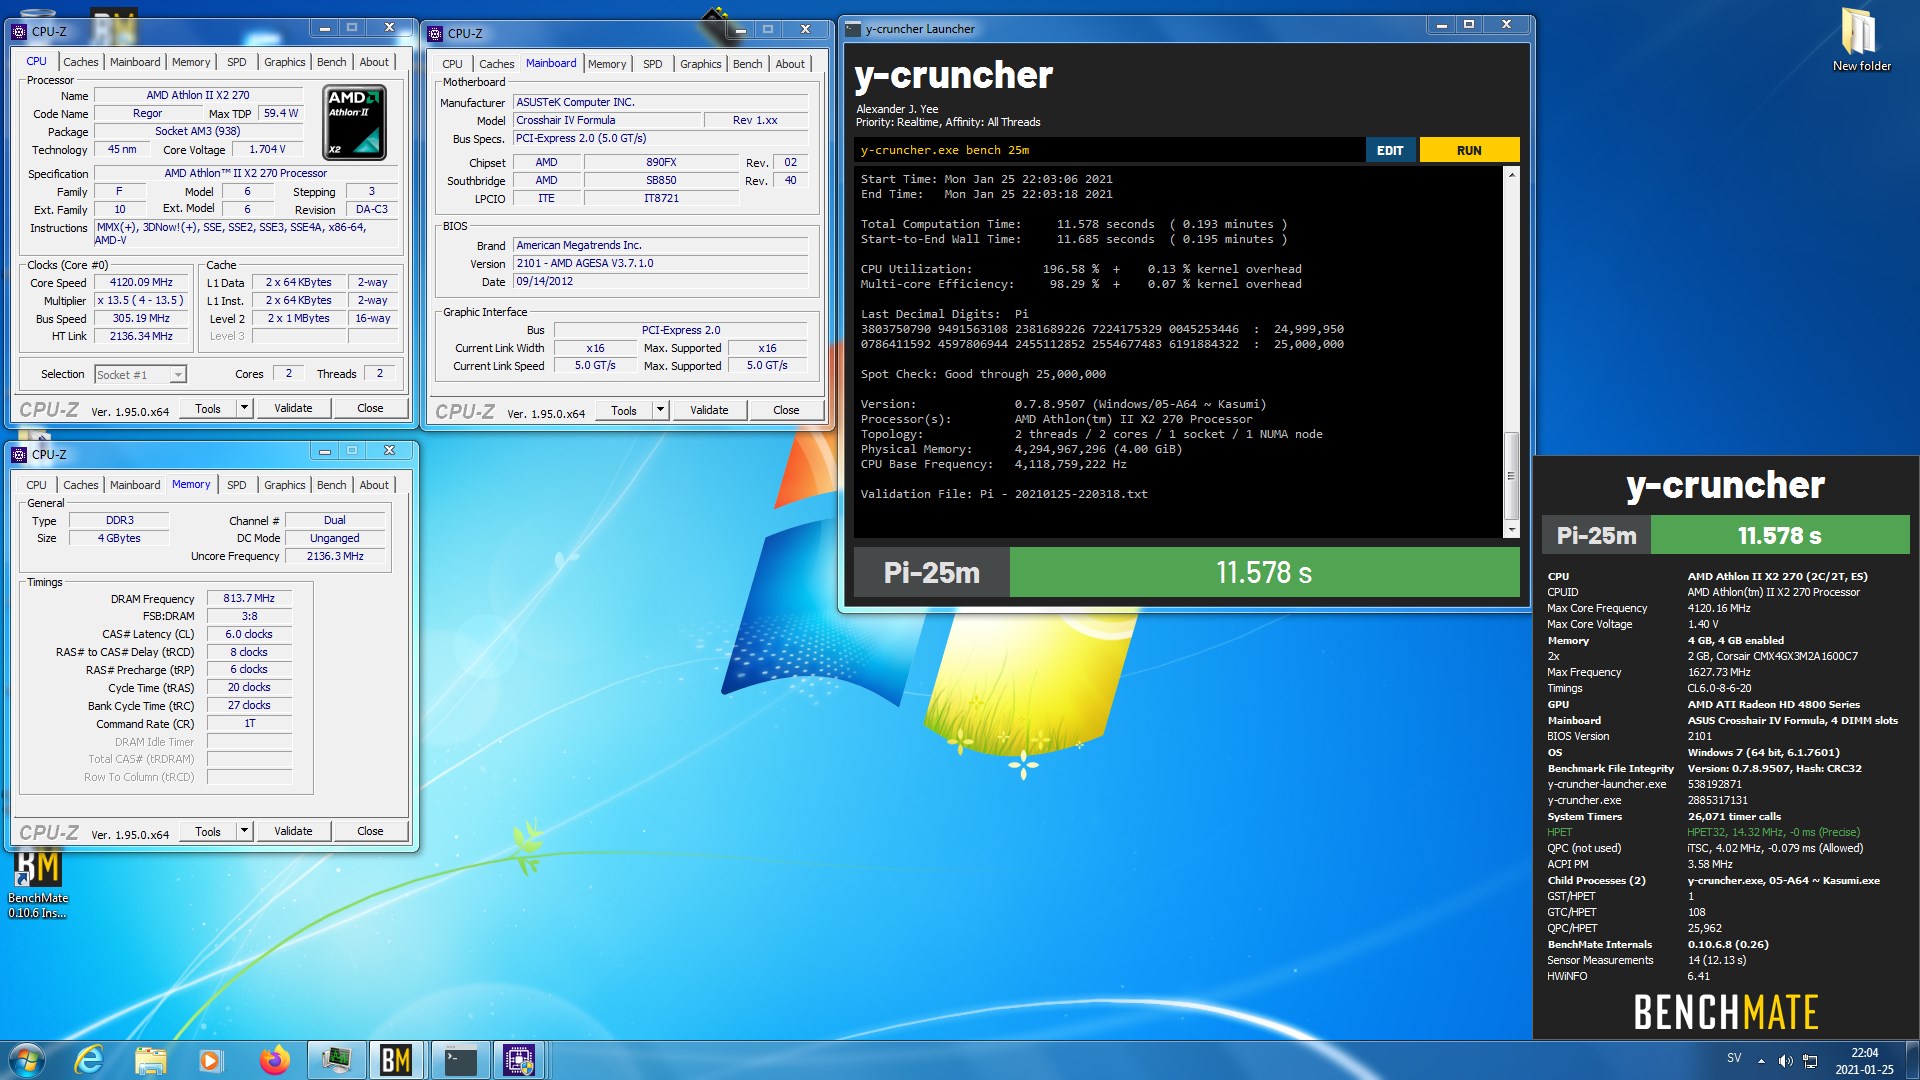
Task: Open Windows Explorer from the taskbar
Action: (150, 1060)
